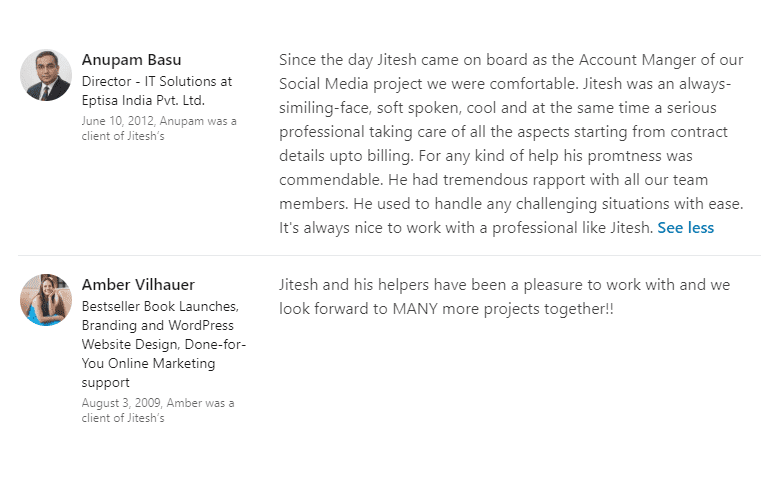Click the August 3, 2009 relationship date

(121, 403)
